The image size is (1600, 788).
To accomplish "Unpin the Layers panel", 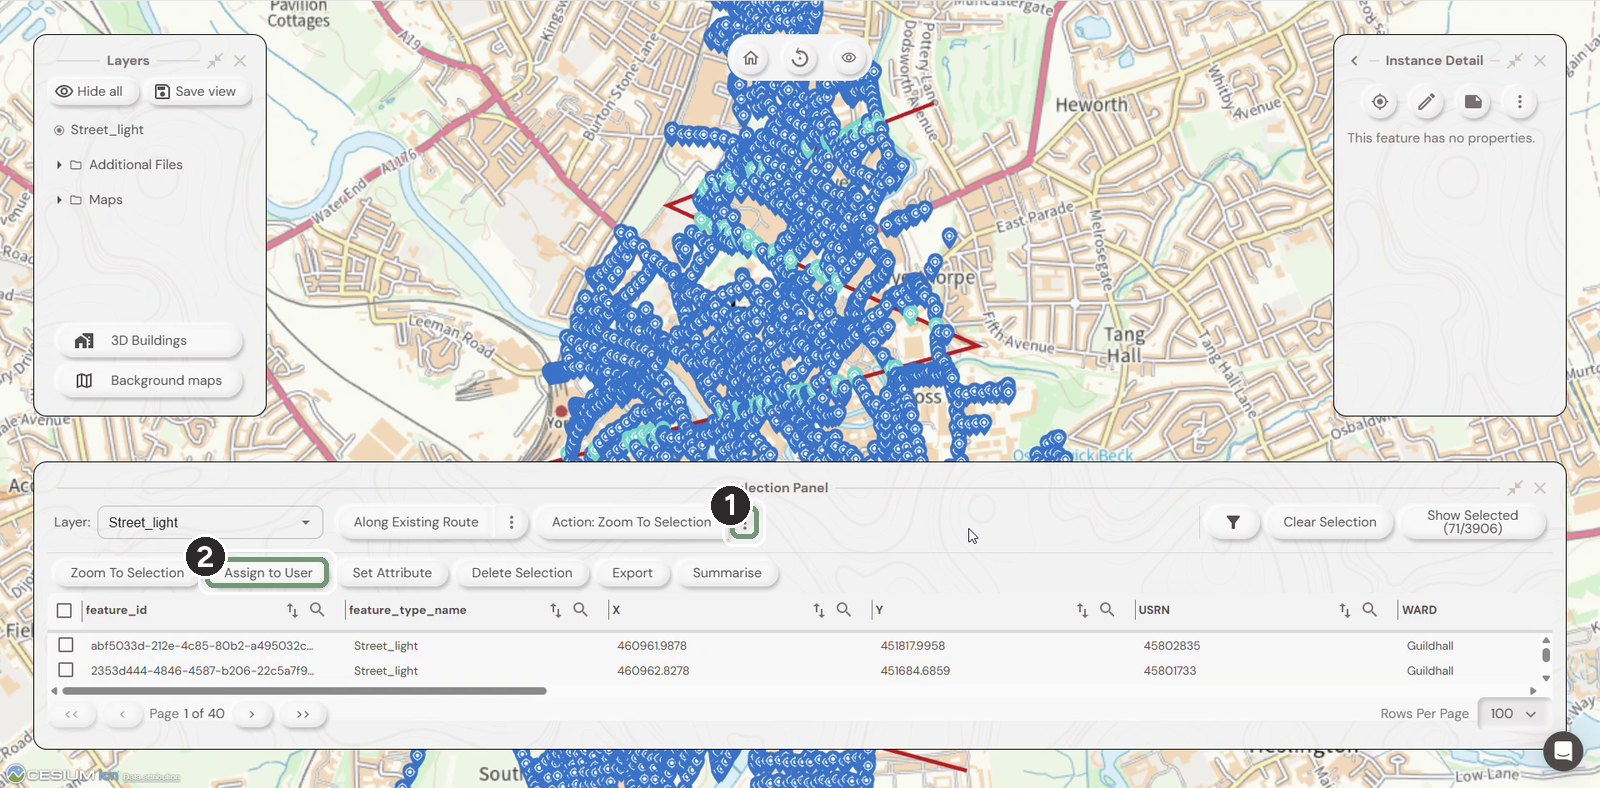I will [215, 61].
